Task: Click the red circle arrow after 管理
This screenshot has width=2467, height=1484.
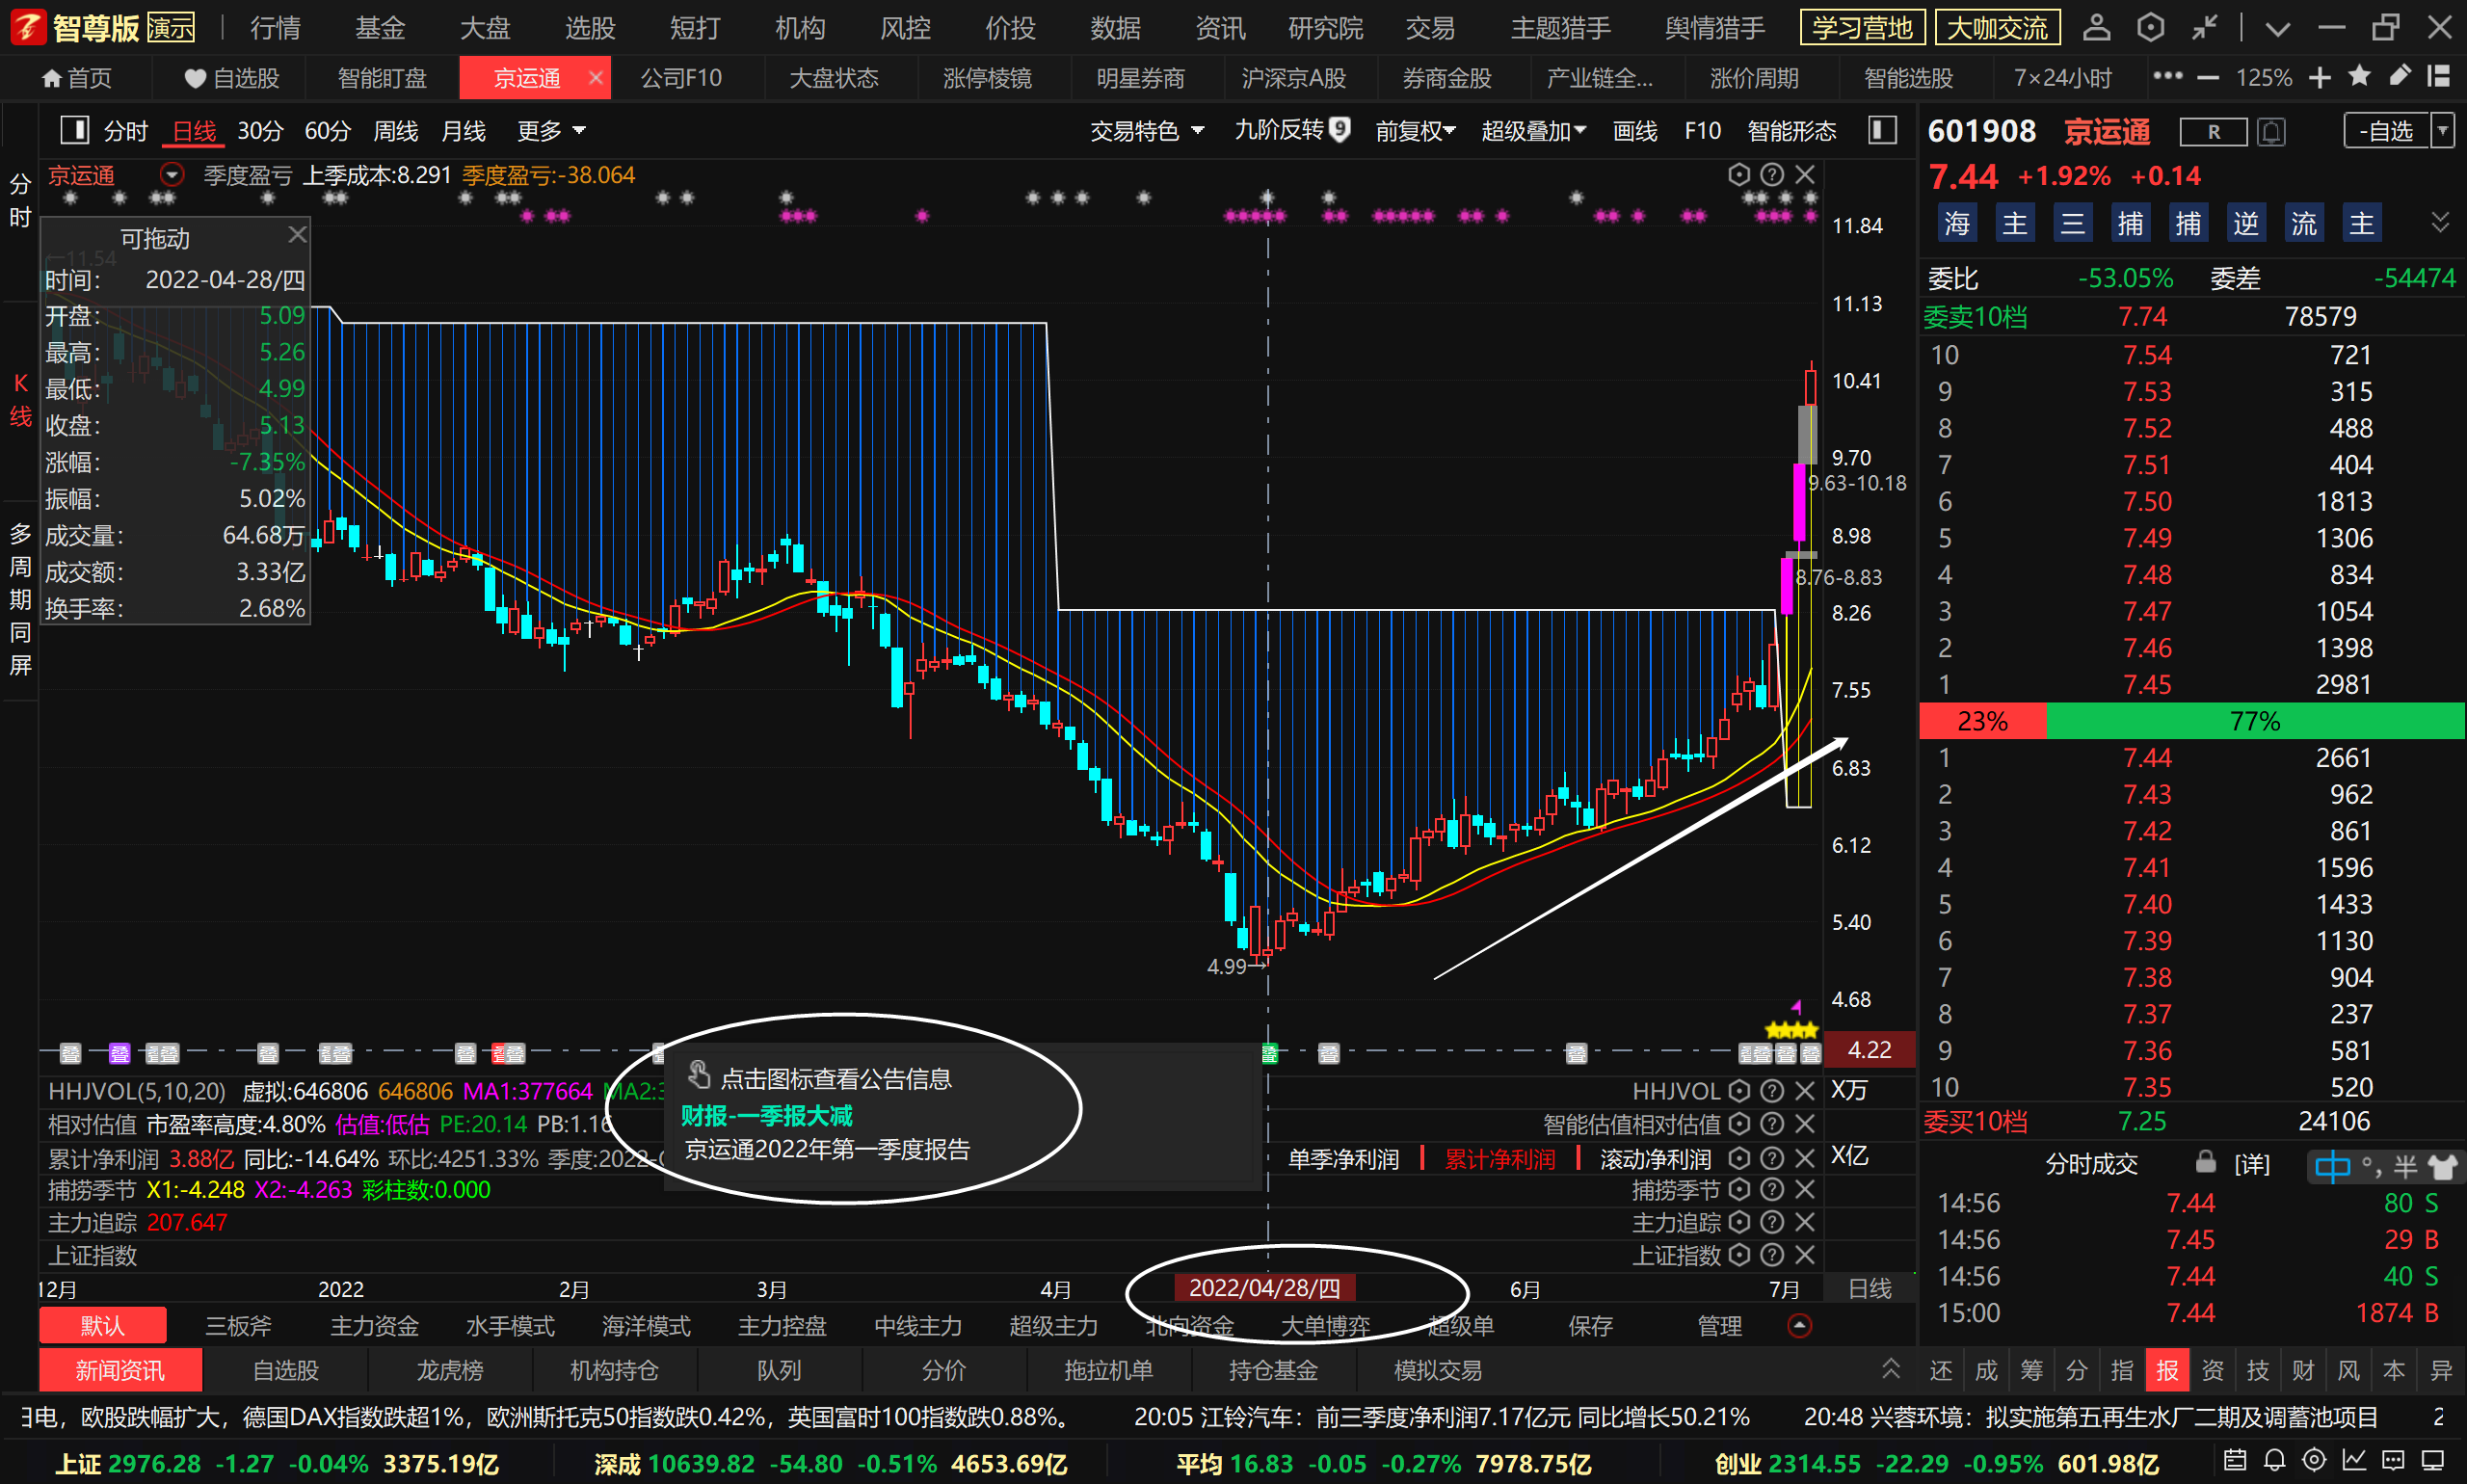Action: (x=1798, y=1326)
